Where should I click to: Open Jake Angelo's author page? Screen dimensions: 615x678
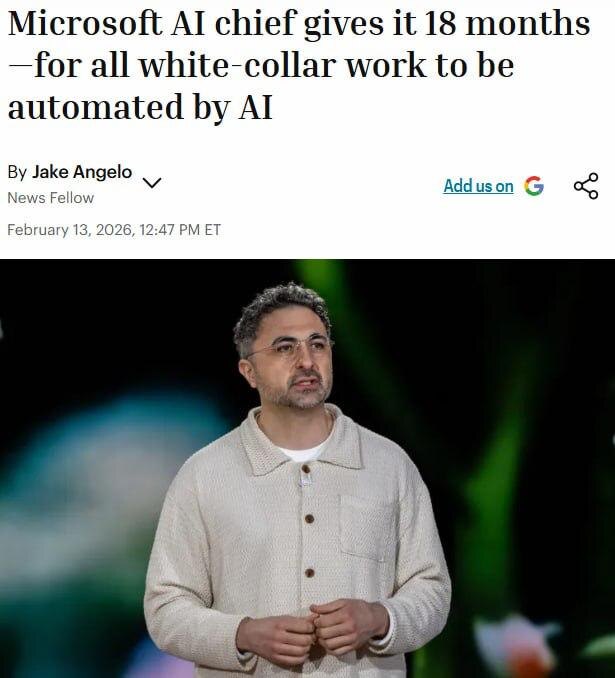[82, 172]
